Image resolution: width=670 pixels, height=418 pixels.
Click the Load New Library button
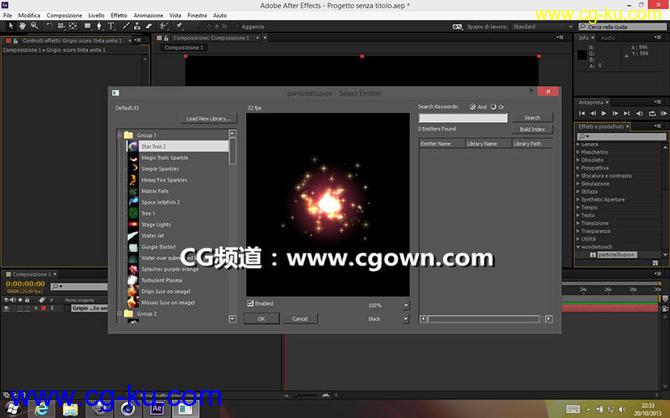tap(208, 118)
